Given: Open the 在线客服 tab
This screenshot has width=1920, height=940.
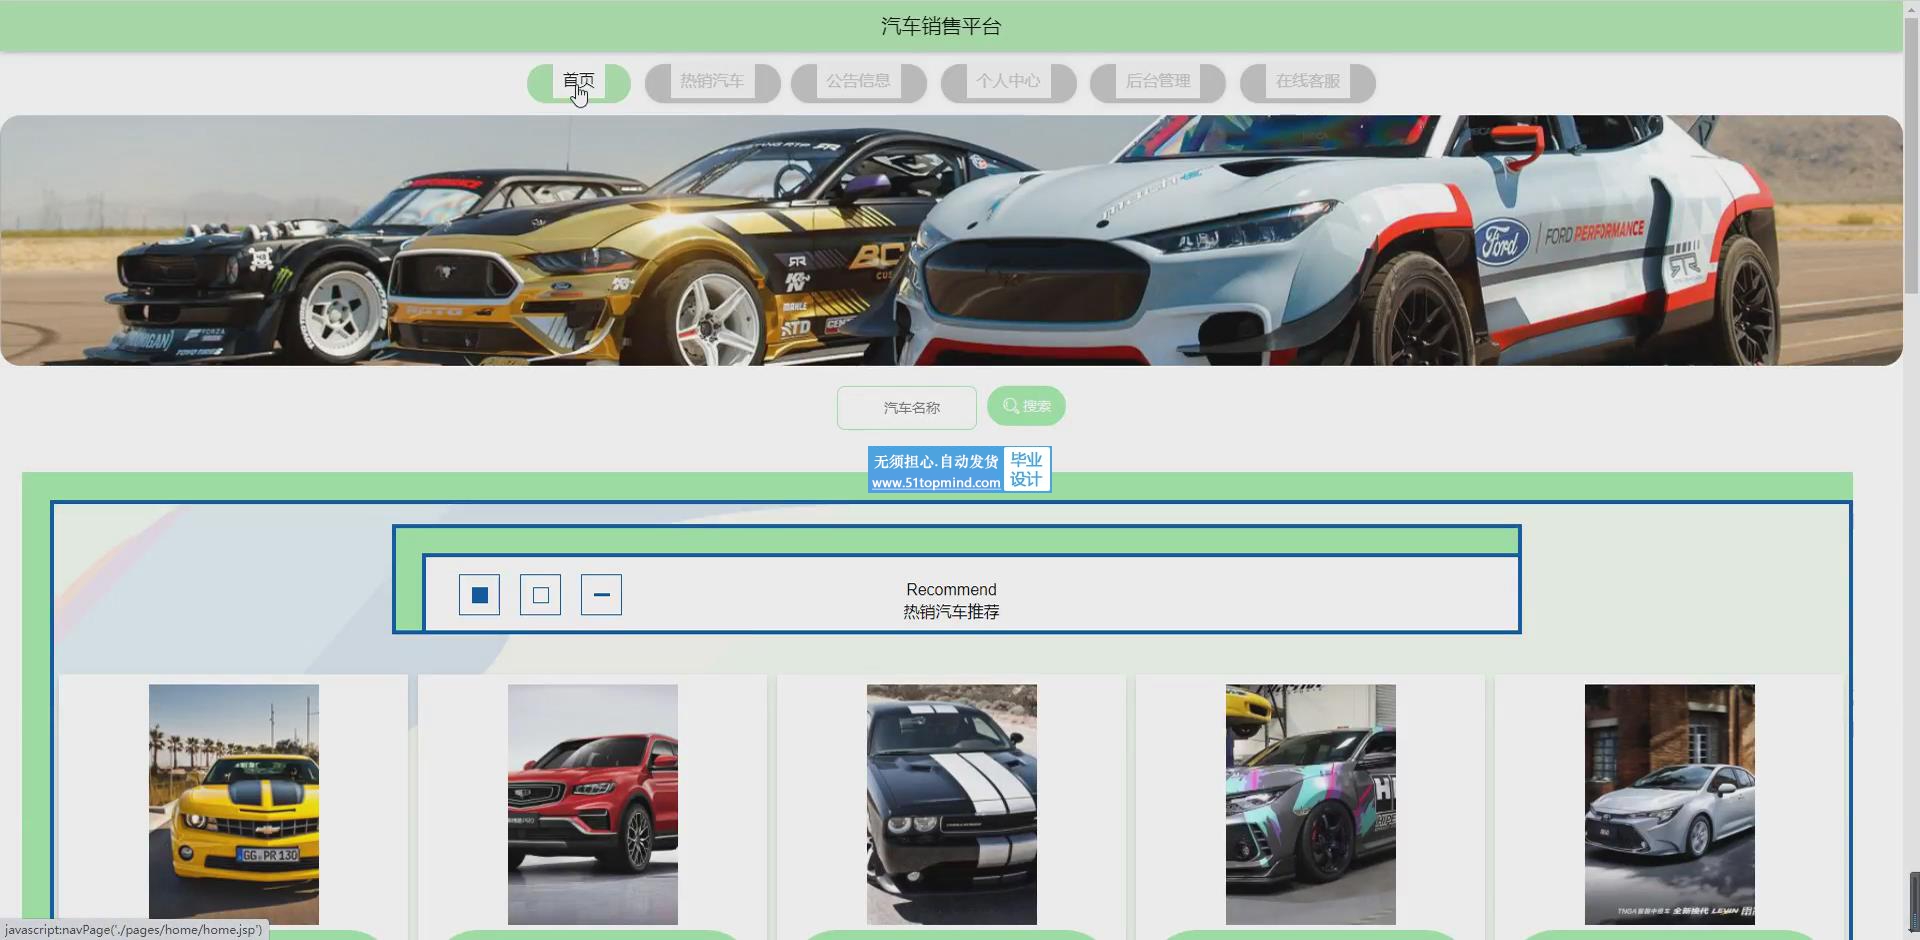Looking at the screenshot, I should pyautogui.click(x=1308, y=82).
